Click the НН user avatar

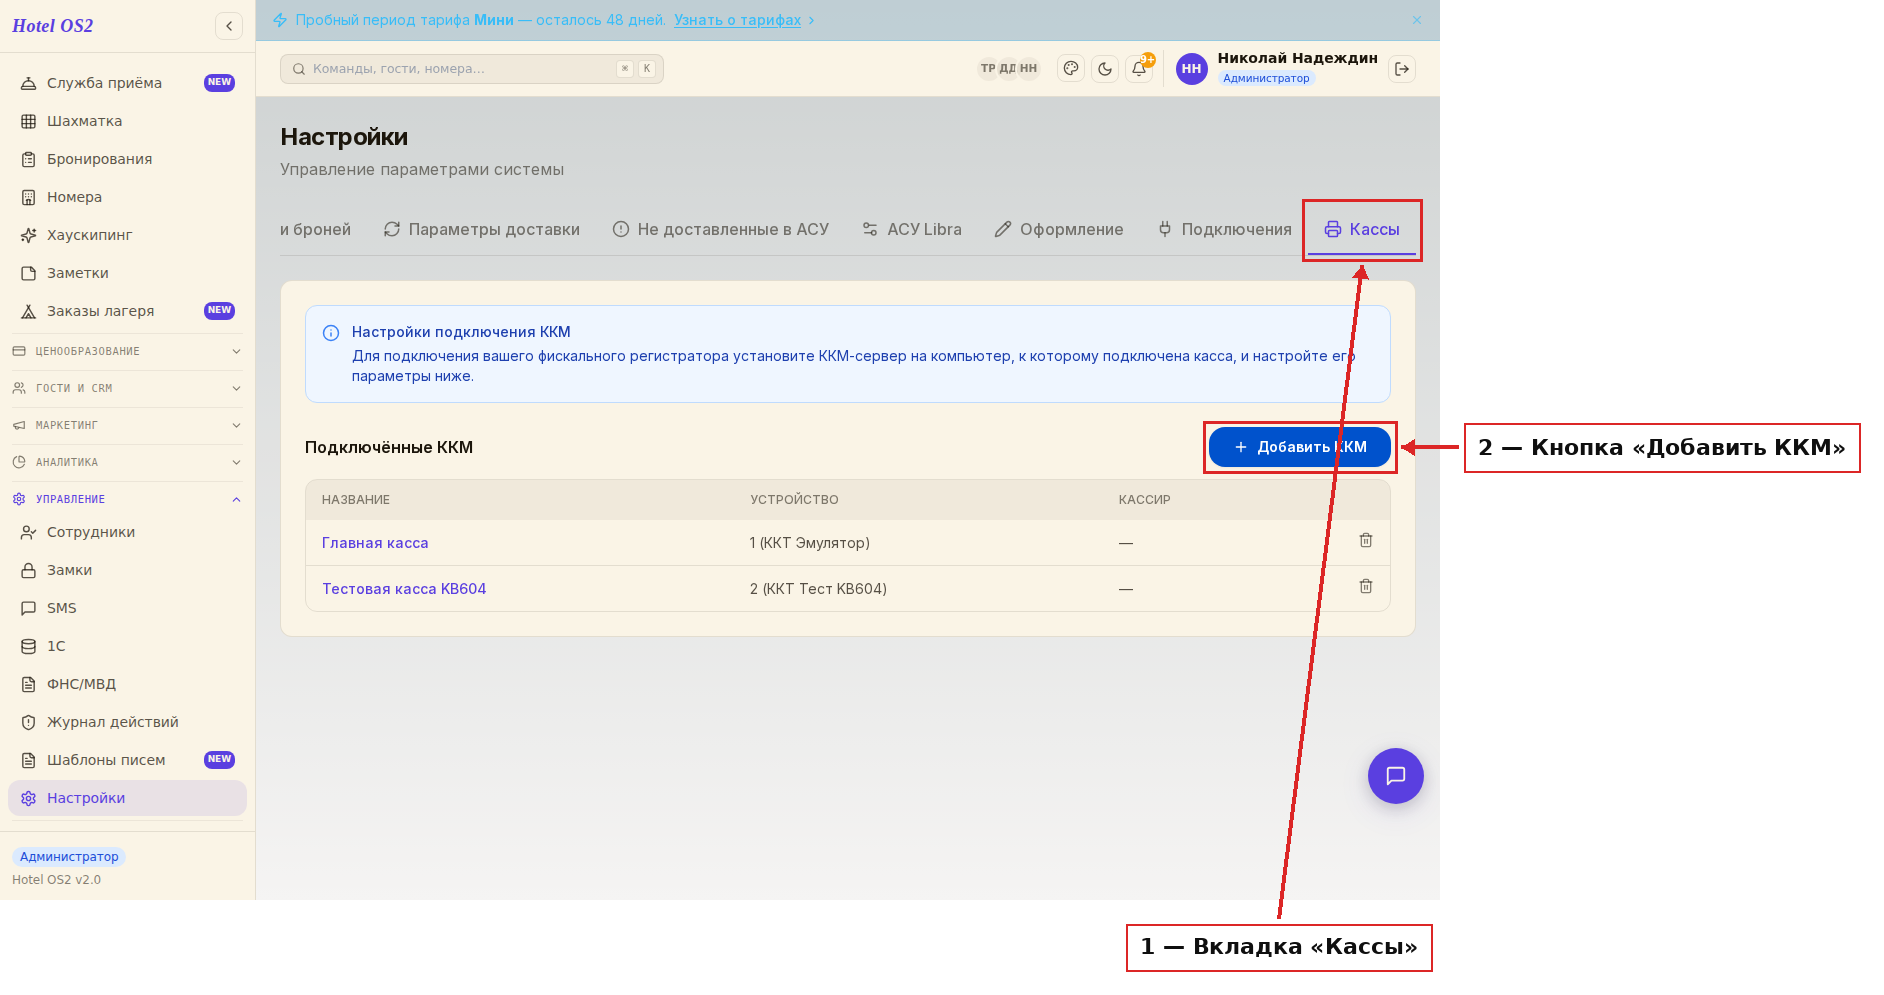pos(1191,69)
